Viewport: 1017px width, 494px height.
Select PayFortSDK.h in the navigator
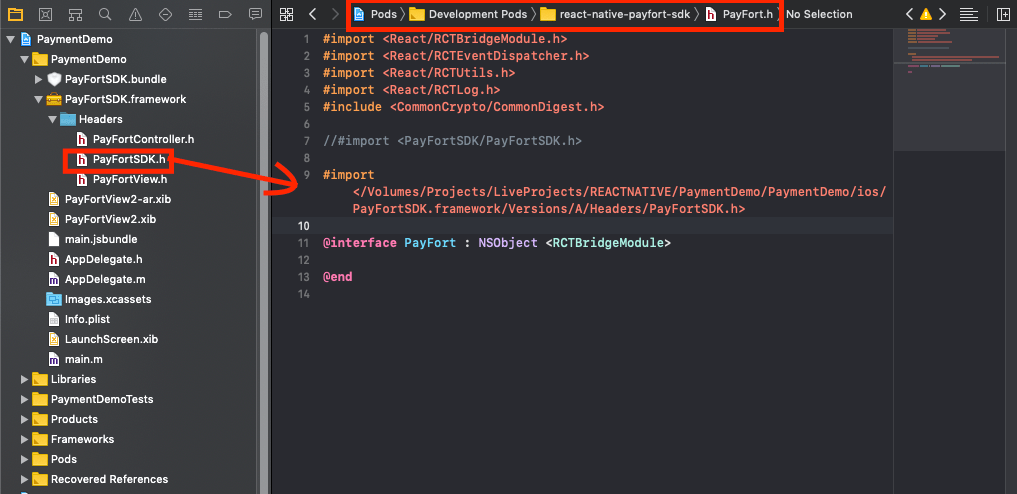click(129, 159)
